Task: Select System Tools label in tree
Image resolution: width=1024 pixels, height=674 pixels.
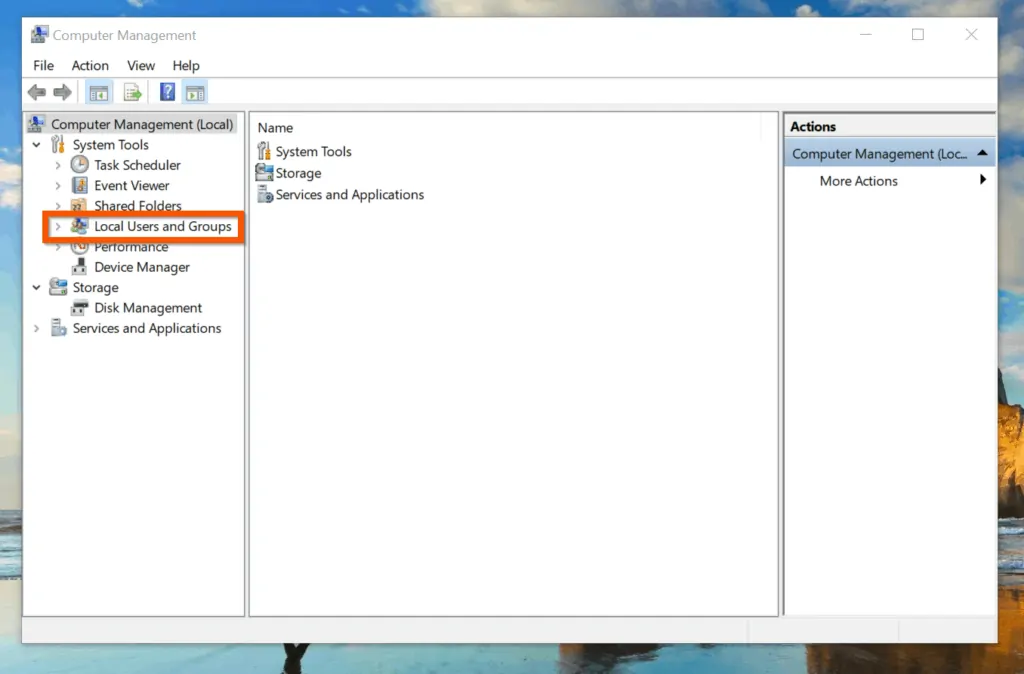Action: click(110, 144)
